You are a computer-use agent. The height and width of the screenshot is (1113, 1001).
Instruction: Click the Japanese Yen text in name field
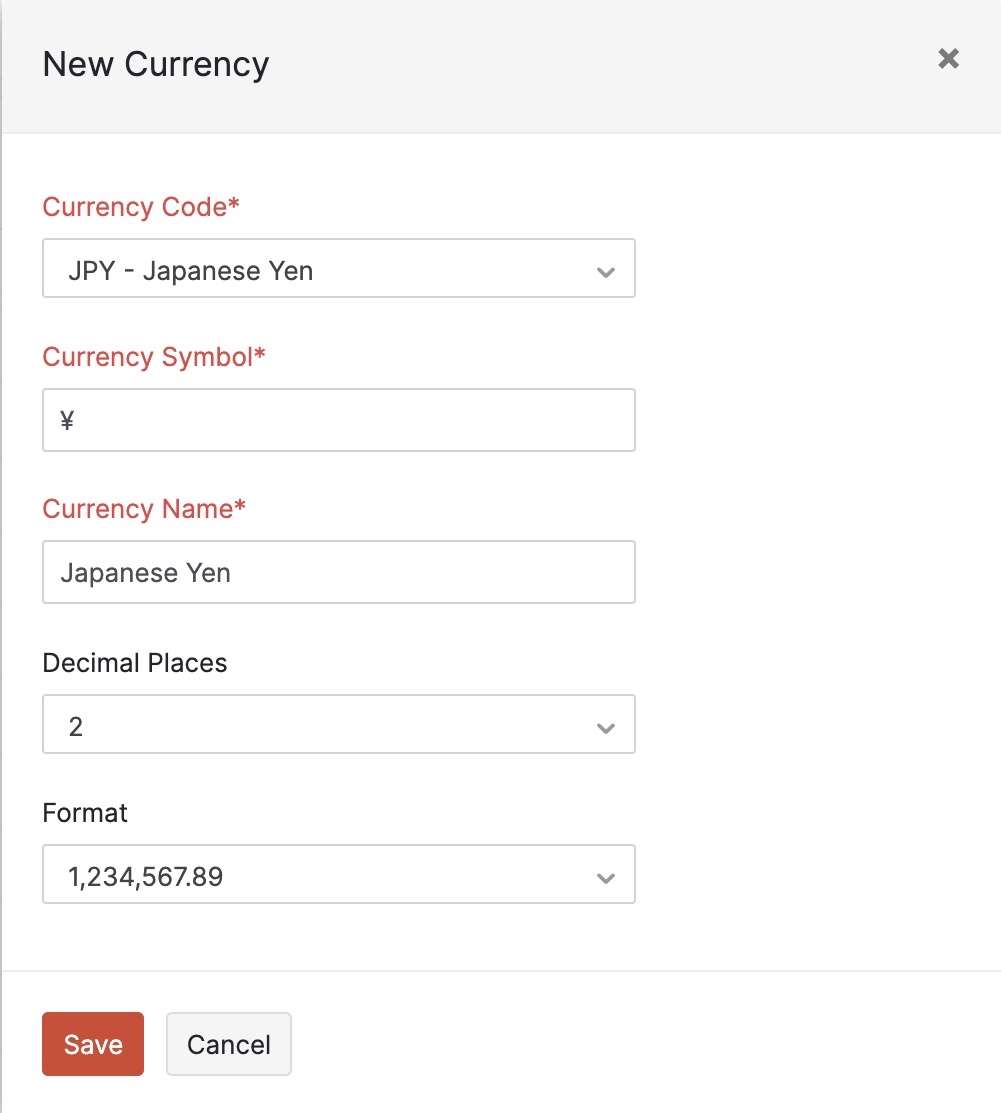coord(145,572)
